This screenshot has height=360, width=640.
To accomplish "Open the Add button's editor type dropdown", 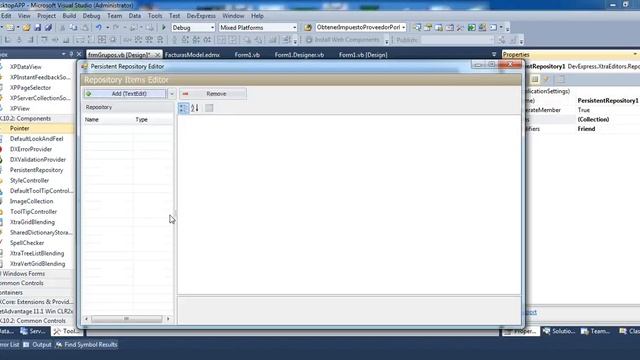I will [171, 93].
